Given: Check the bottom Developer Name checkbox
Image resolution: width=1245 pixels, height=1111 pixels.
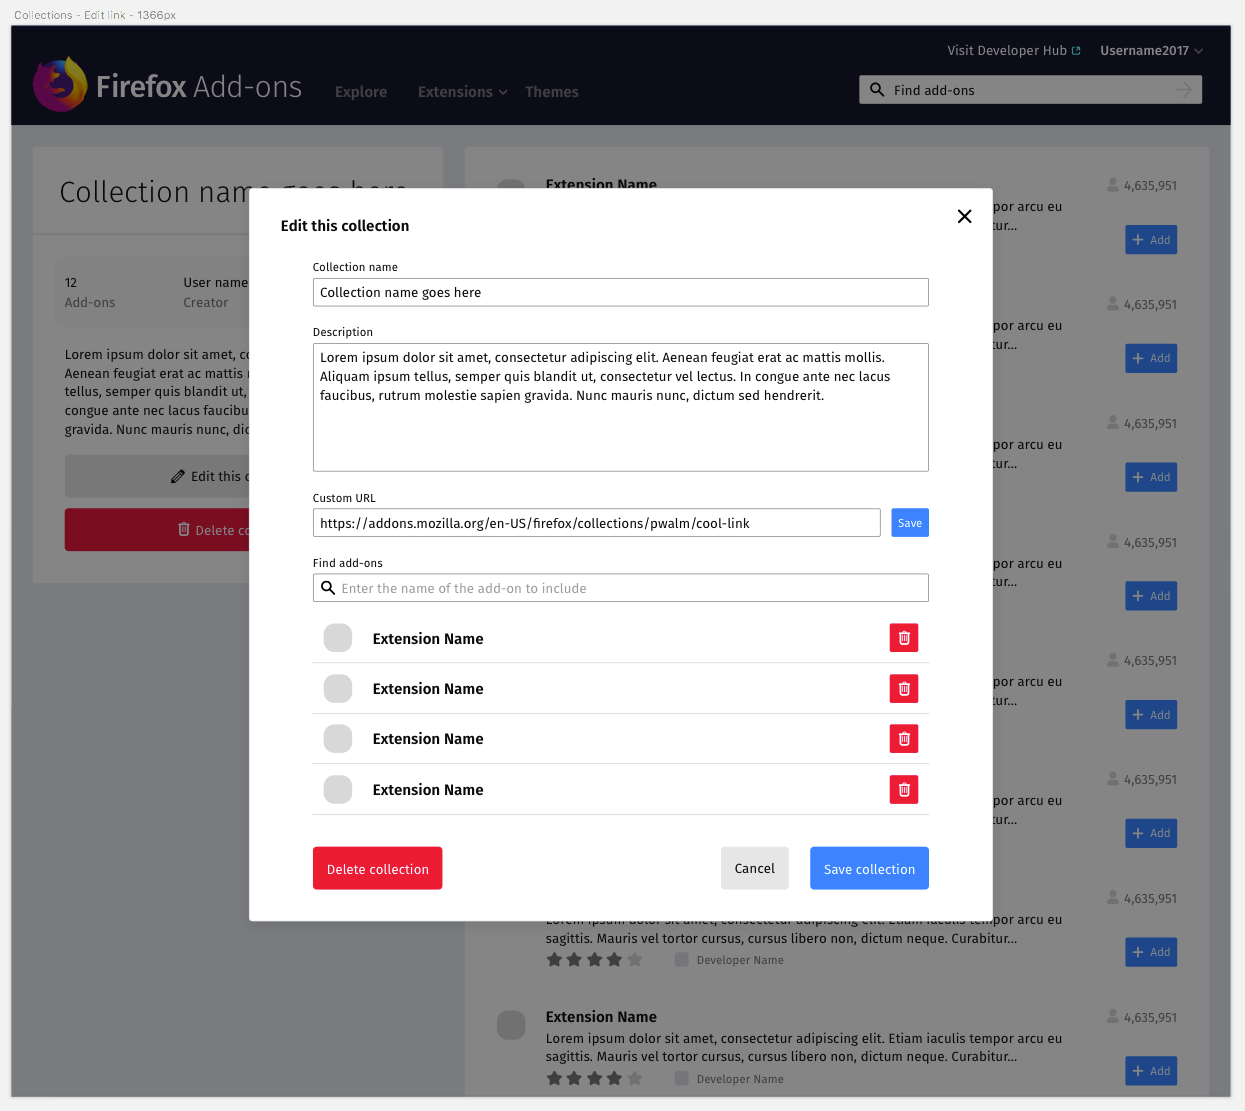Looking at the screenshot, I should click(681, 1078).
